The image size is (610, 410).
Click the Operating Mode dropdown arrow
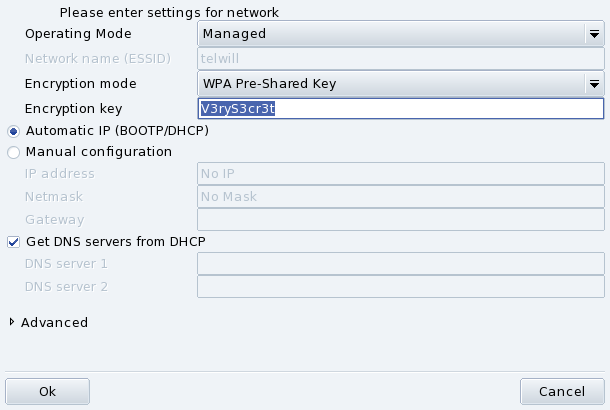click(593, 34)
